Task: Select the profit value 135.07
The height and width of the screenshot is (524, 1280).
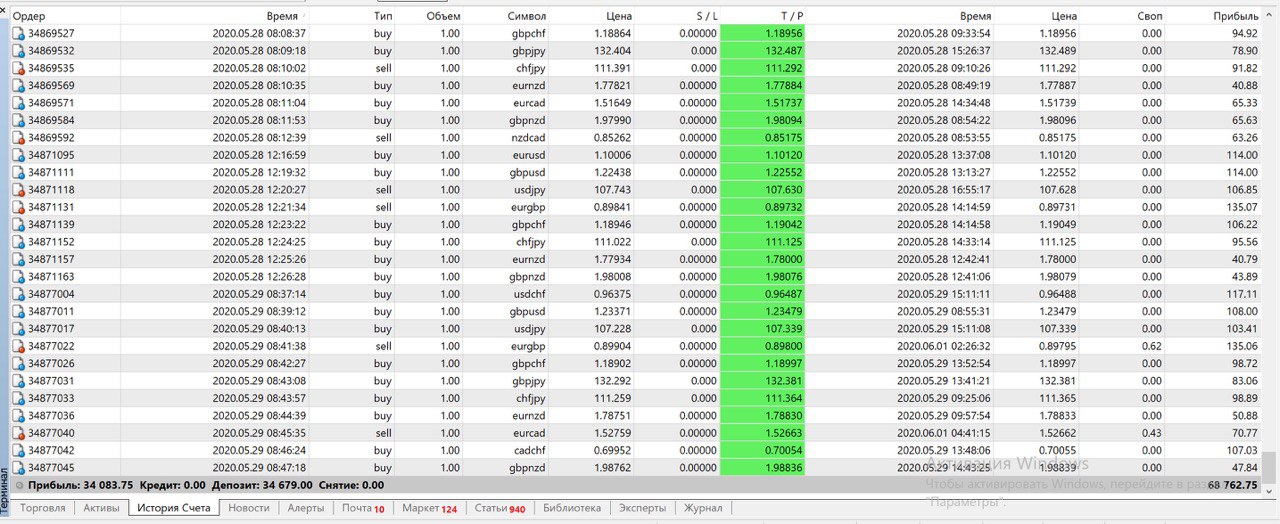Action: [x=1240, y=207]
